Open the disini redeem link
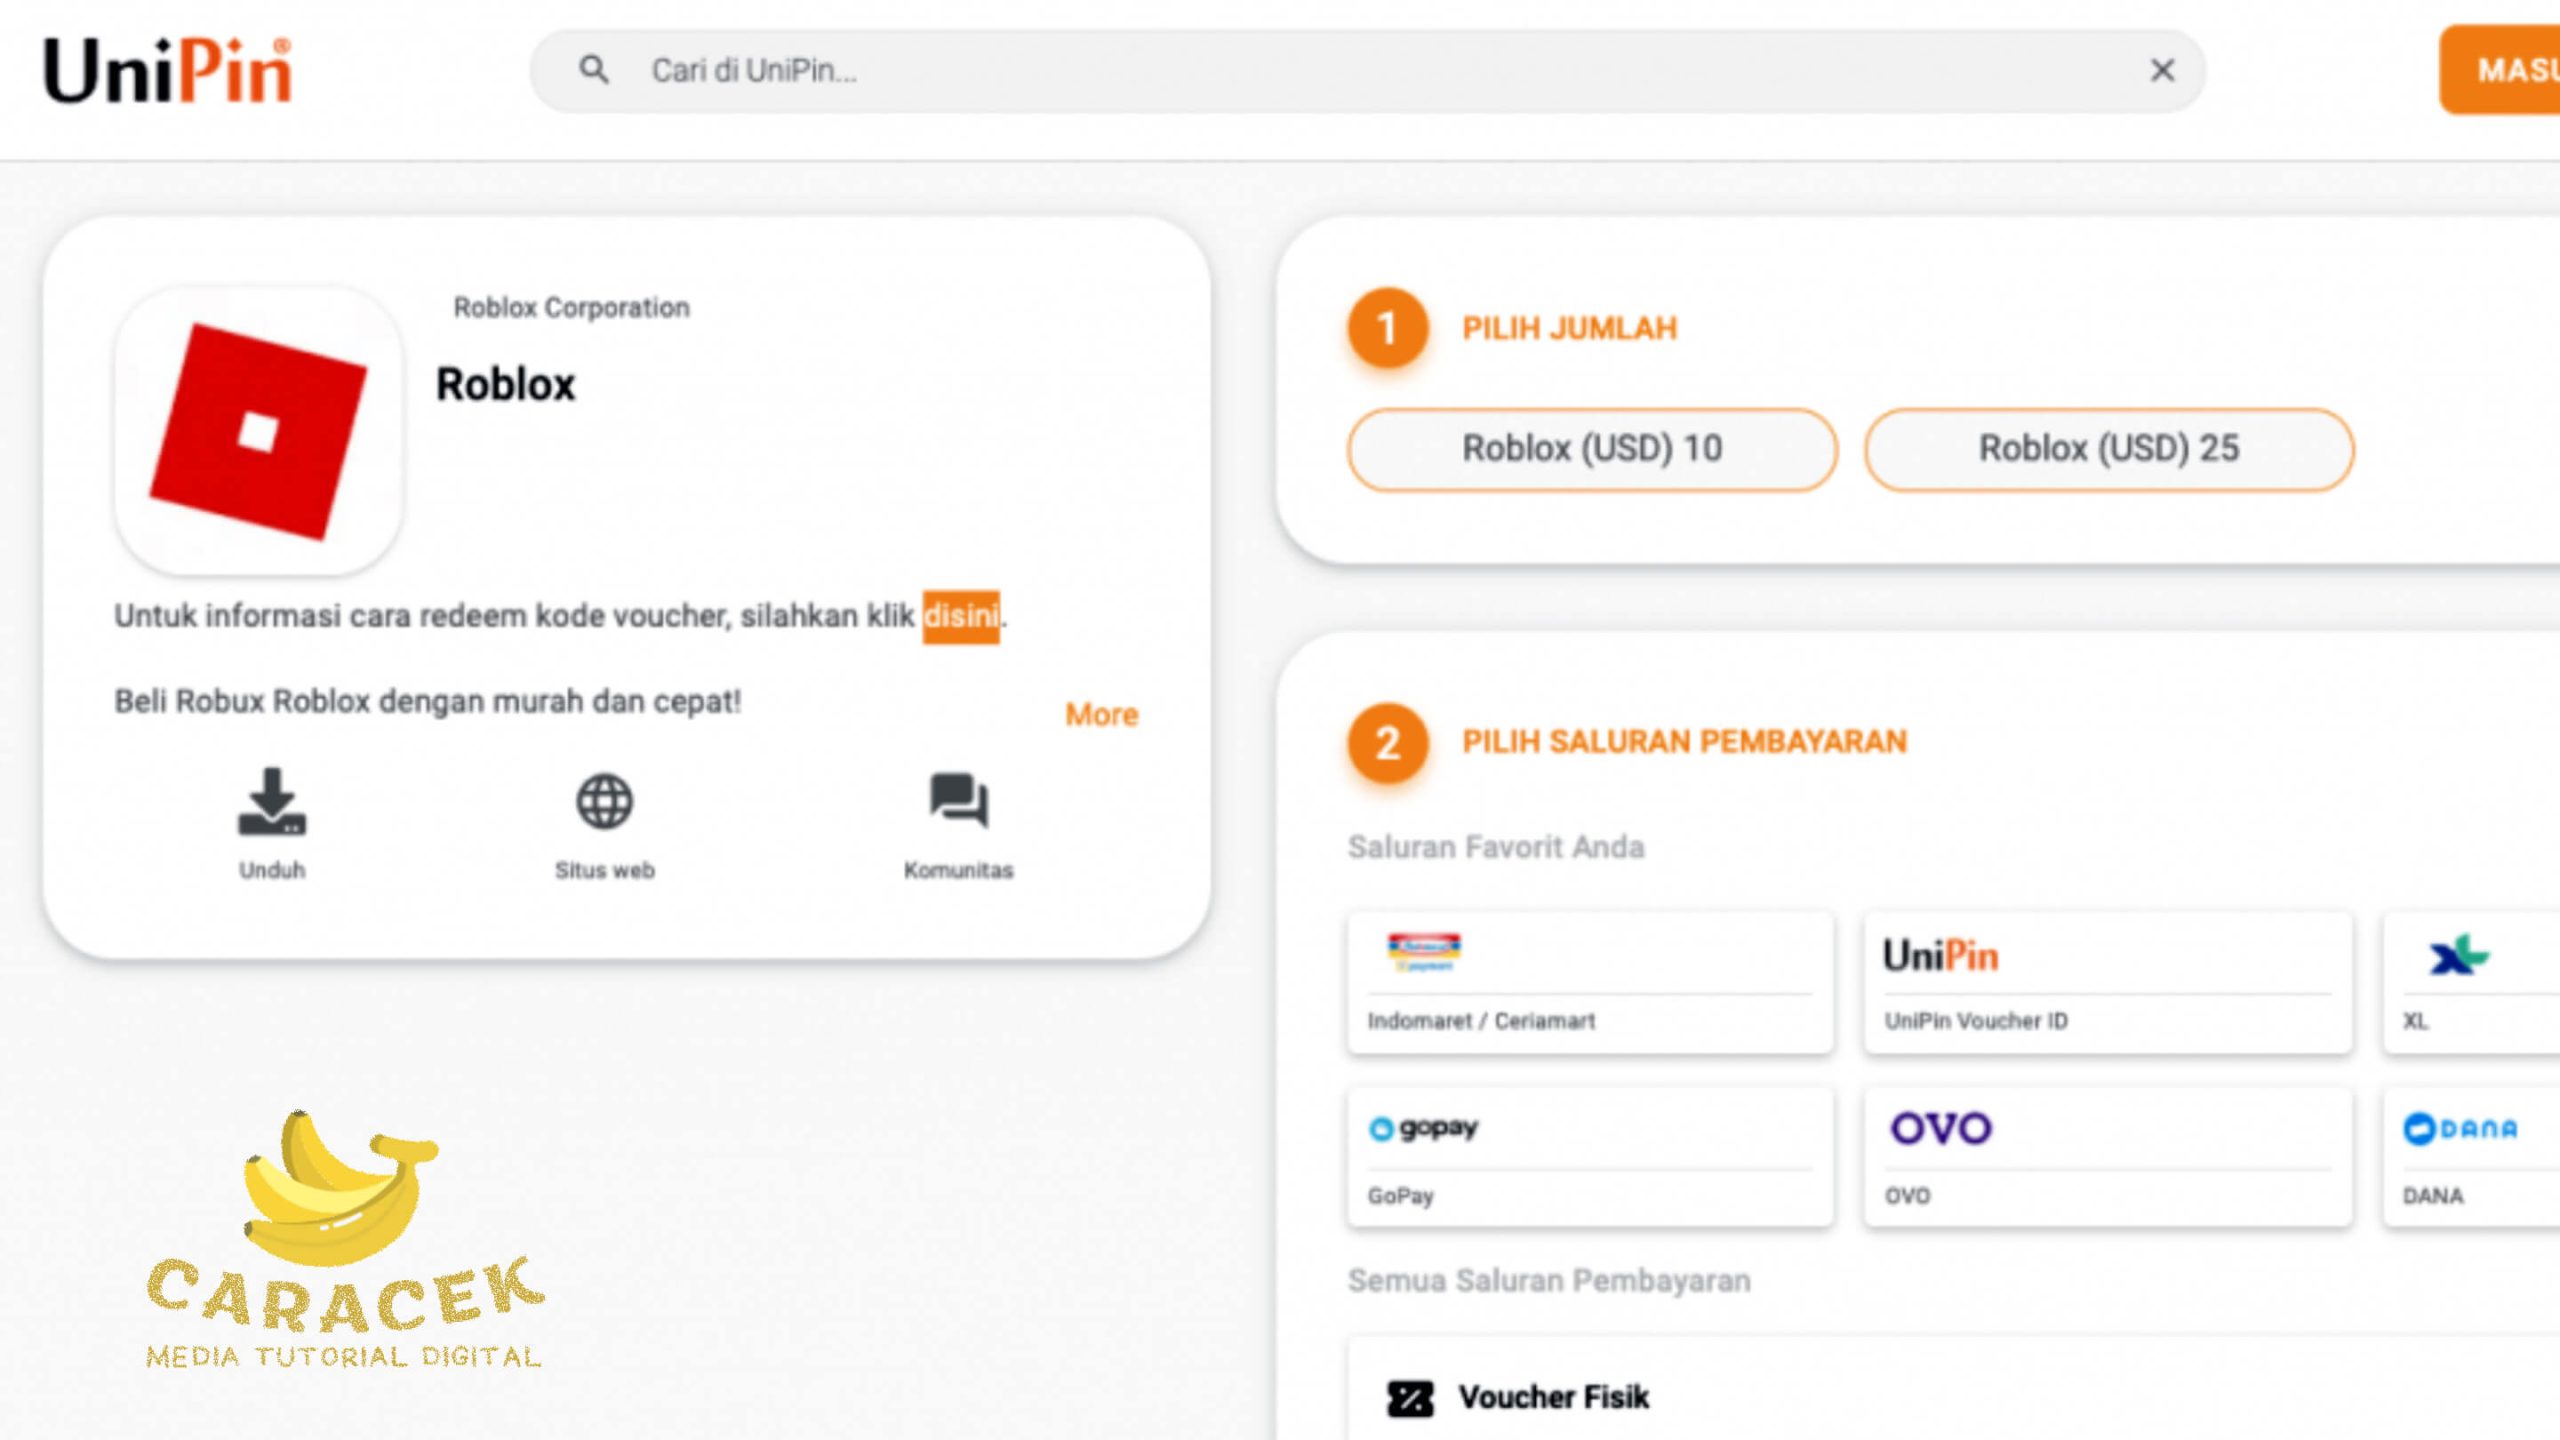 pyautogui.click(x=960, y=616)
